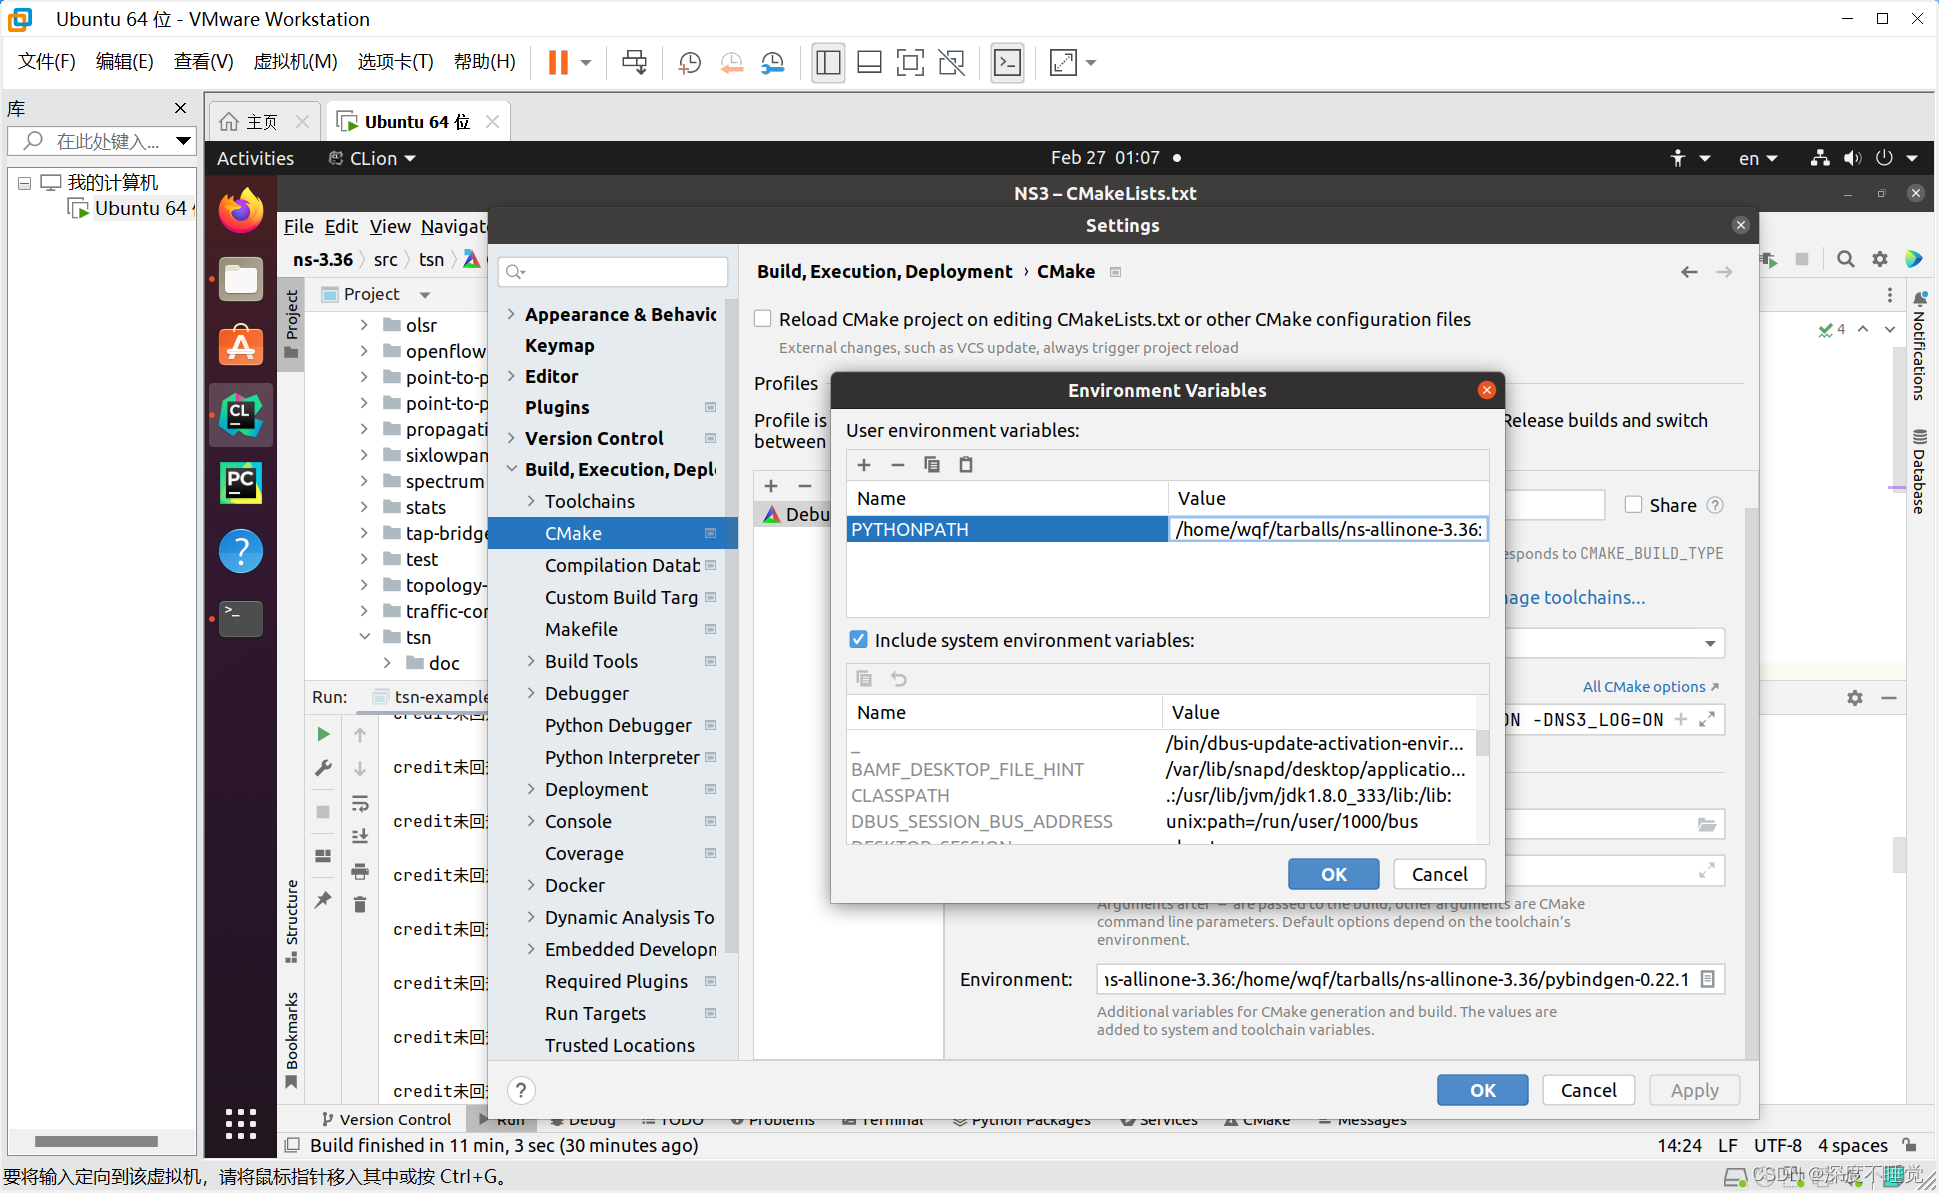Screen dimensions: 1939x1193
Task: Remove the selected PYTHONPATH variable
Action: 897,464
